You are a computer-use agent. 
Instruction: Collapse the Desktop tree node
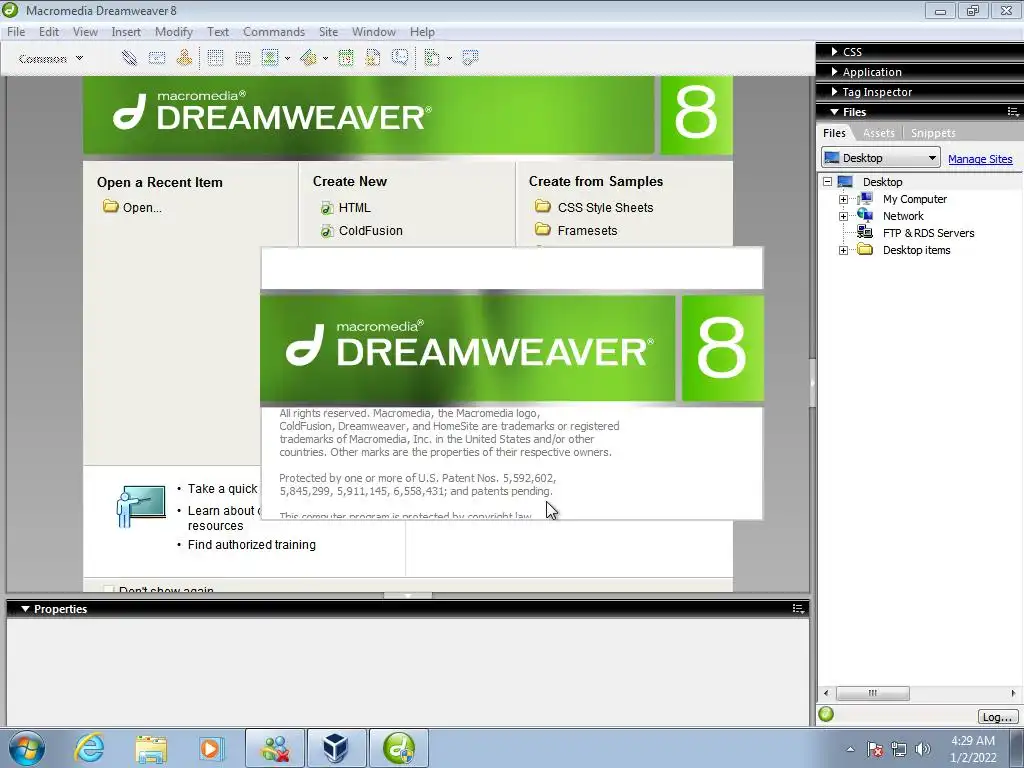pos(827,182)
